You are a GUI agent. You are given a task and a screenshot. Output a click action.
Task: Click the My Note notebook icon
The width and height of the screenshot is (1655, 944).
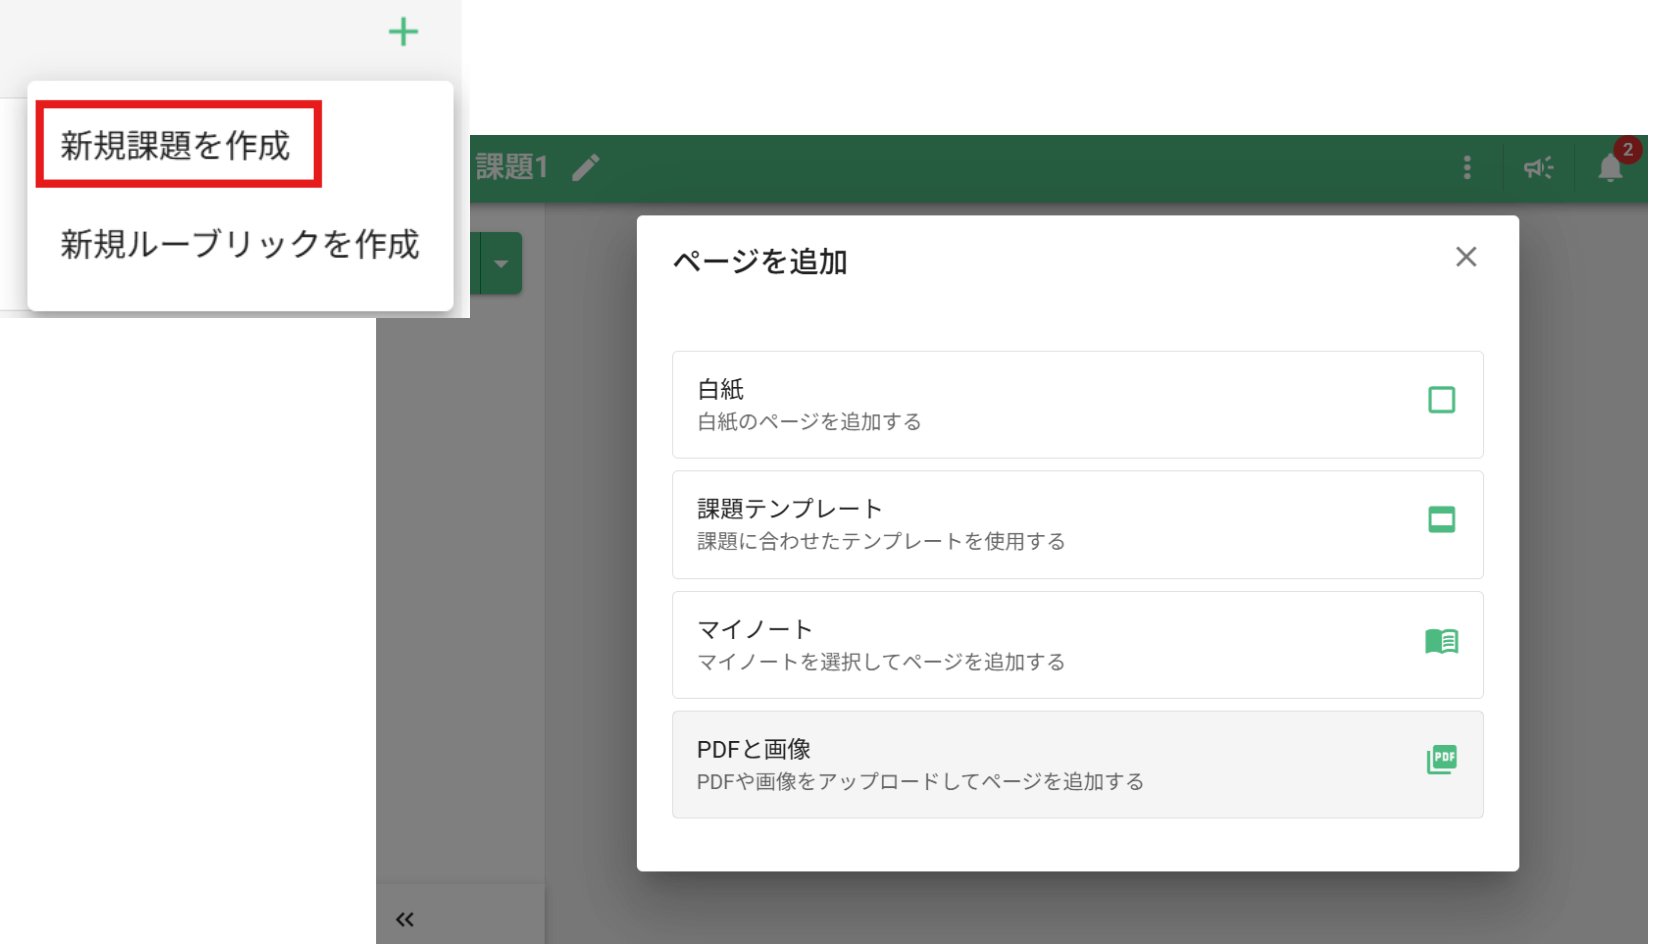[x=1441, y=641]
